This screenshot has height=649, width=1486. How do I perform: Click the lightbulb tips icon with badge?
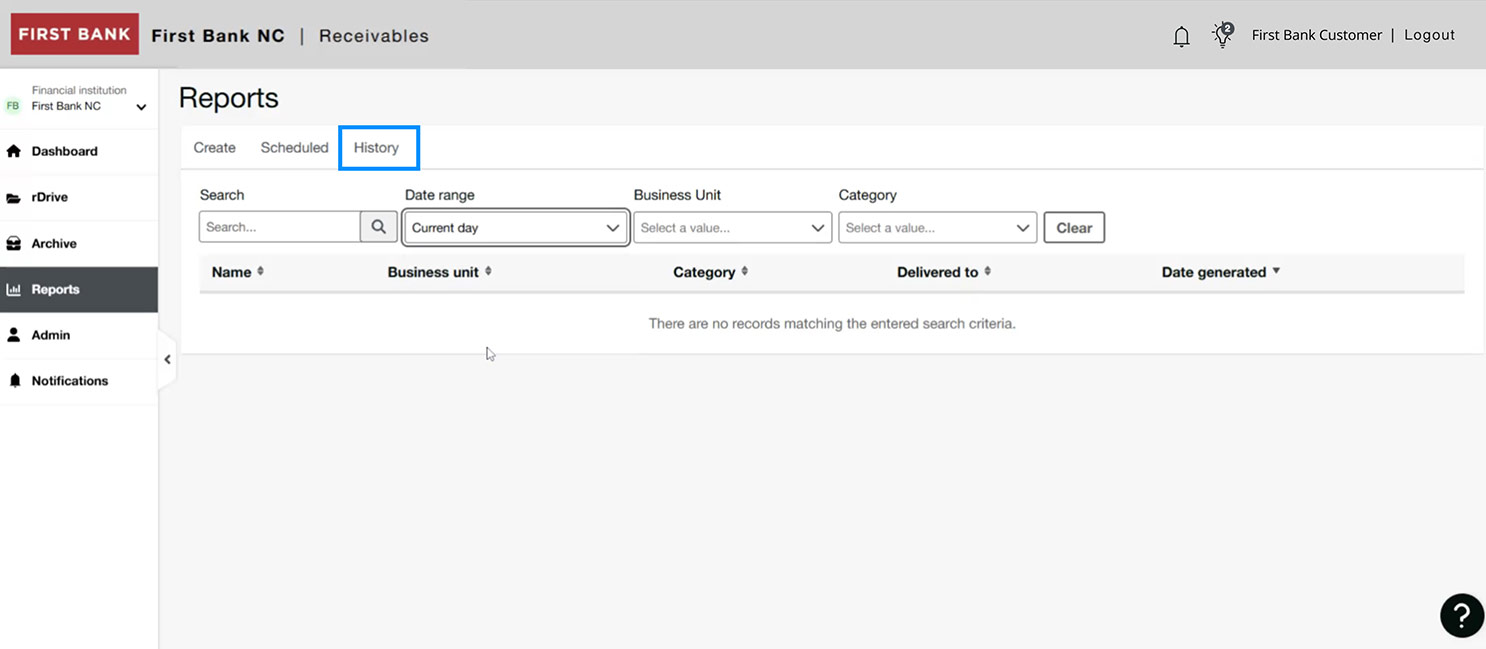[x=1222, y=34]
